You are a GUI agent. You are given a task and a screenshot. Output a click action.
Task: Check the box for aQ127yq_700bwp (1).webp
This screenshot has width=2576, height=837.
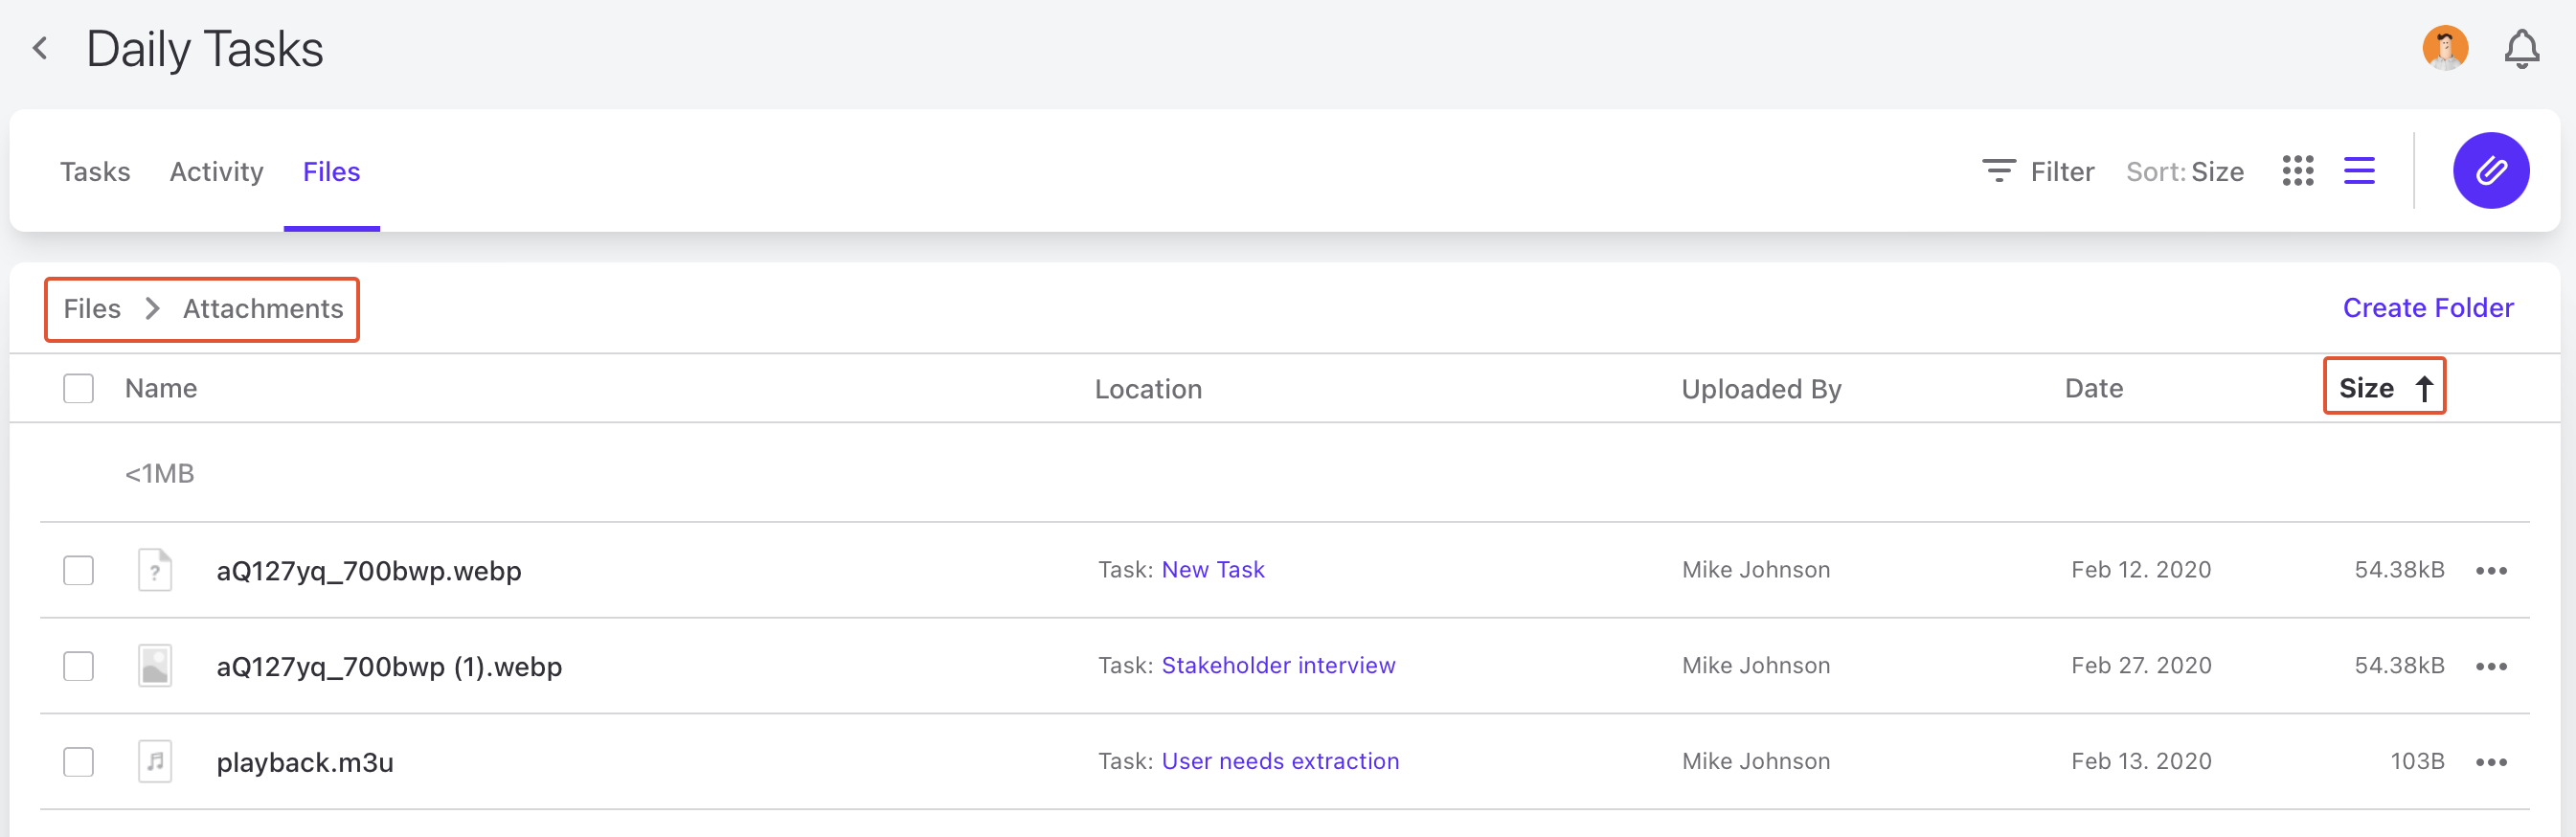(78, 666)
